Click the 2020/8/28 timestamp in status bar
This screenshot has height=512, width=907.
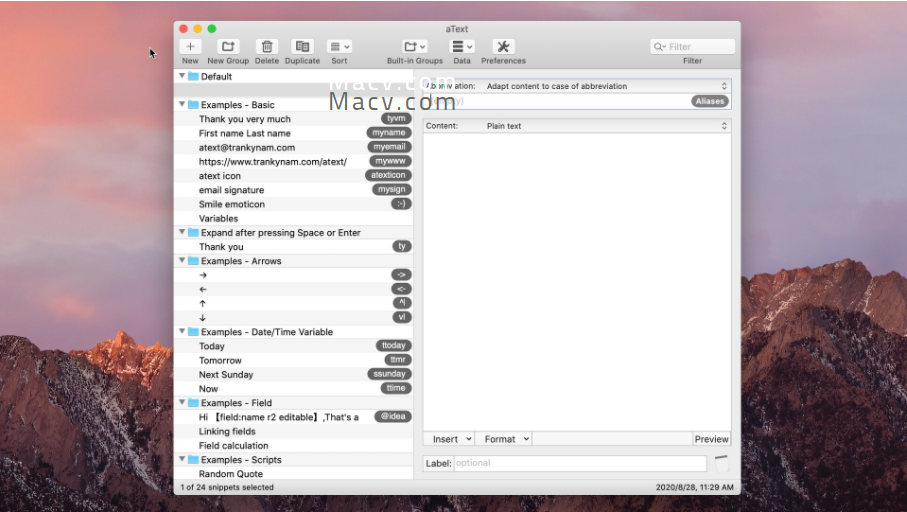click(x=695, y=487)
